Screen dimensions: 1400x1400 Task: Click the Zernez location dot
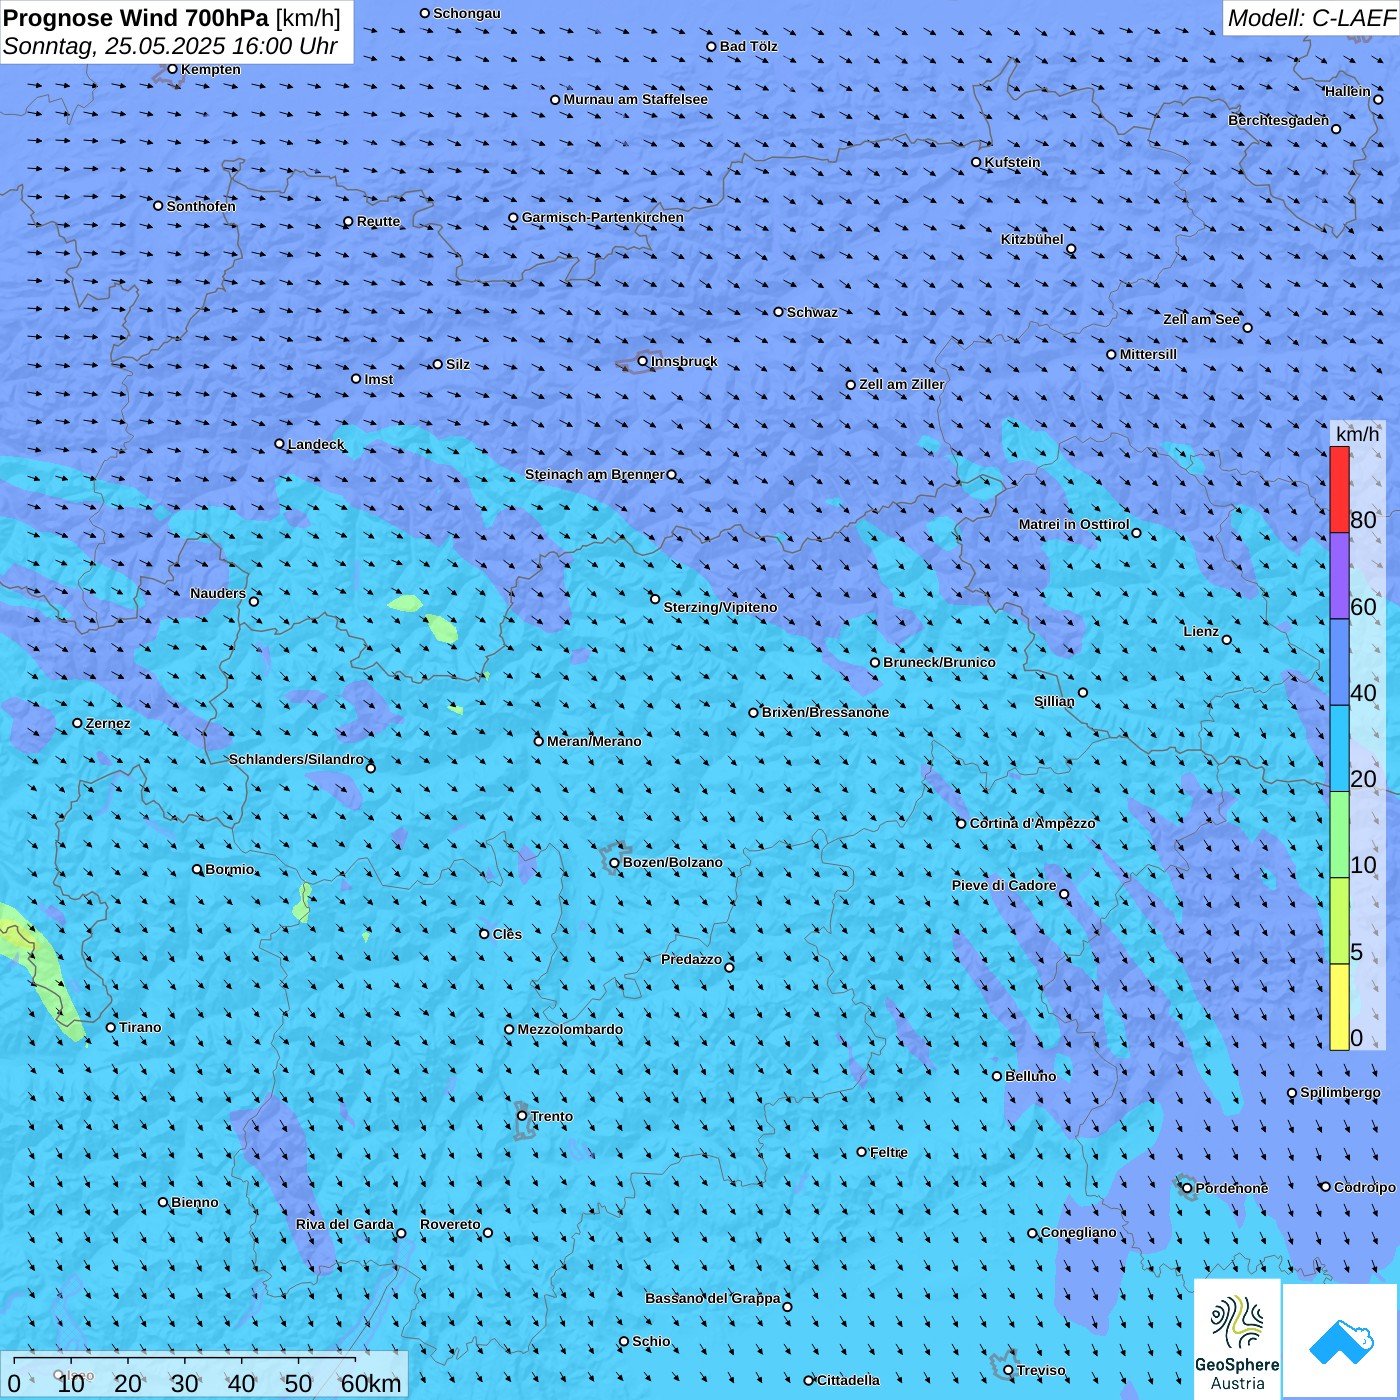[x=77, y=723]
